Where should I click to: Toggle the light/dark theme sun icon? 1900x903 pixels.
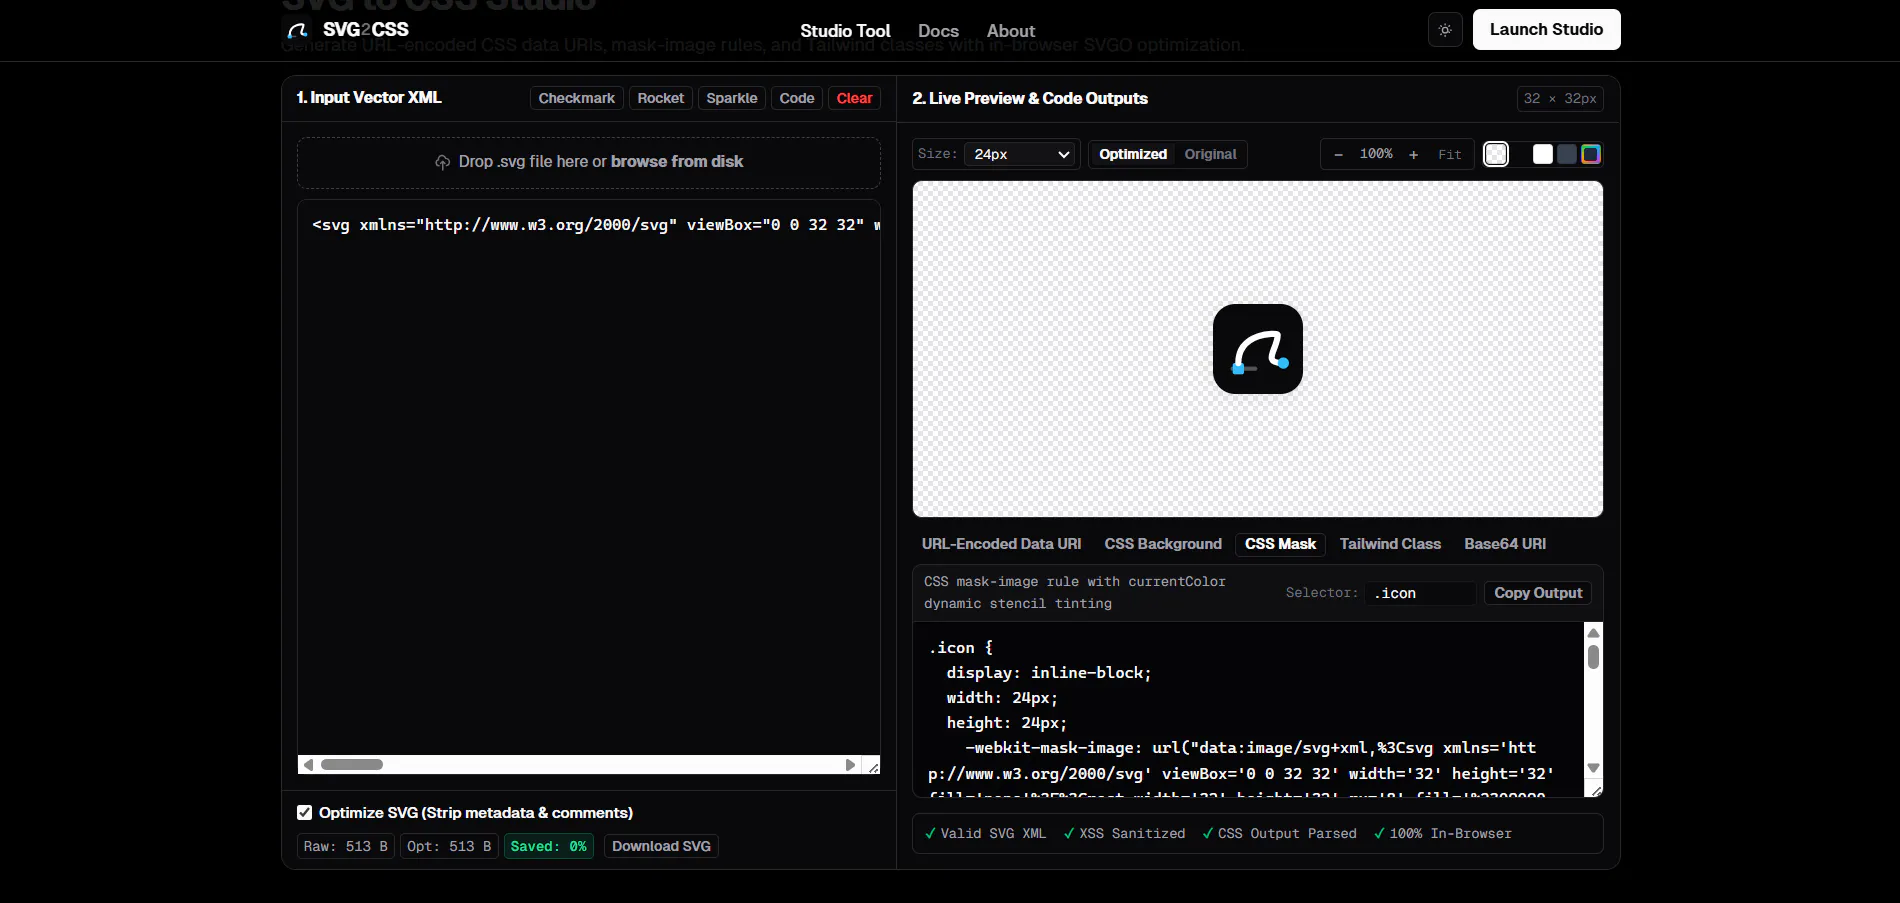pos(1445,30)
